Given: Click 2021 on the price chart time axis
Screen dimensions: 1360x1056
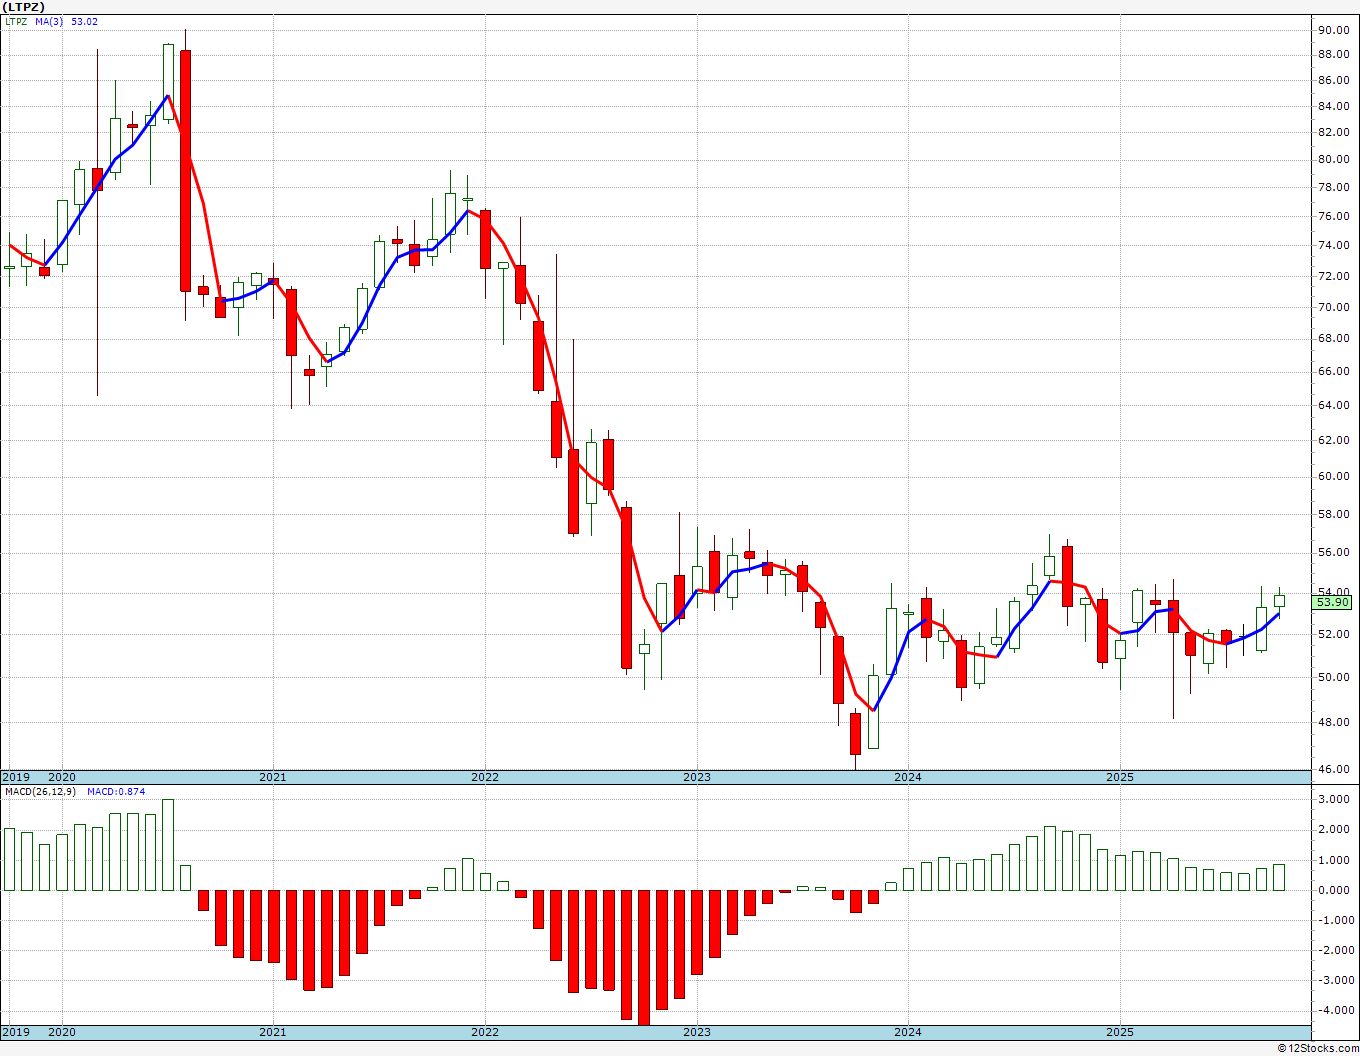Looking at the screenshot, I should [273, 777].
